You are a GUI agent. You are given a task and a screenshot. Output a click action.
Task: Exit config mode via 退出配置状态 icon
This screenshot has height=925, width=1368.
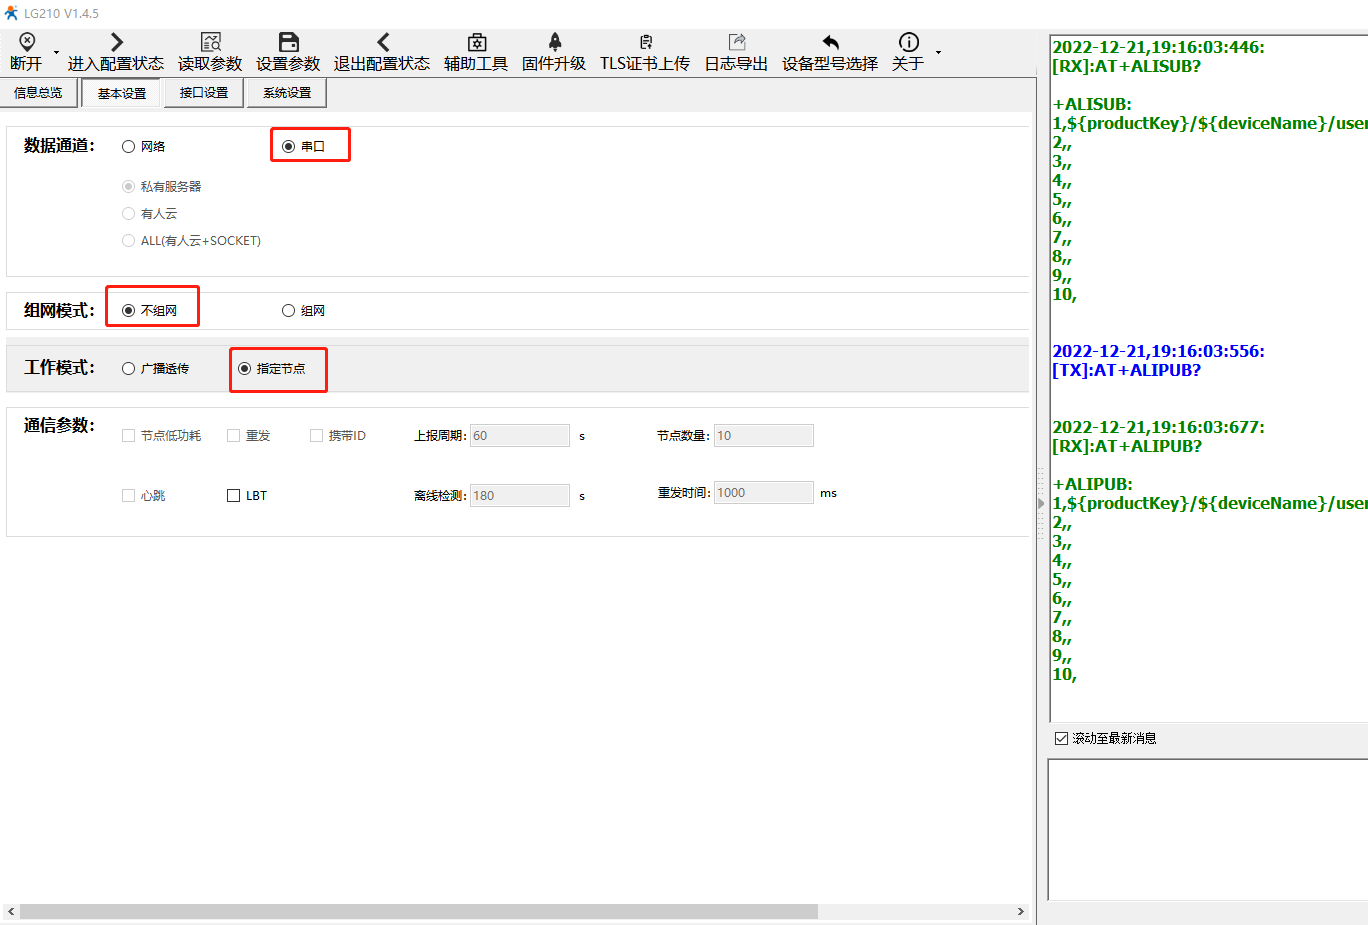tap(382, 42)
